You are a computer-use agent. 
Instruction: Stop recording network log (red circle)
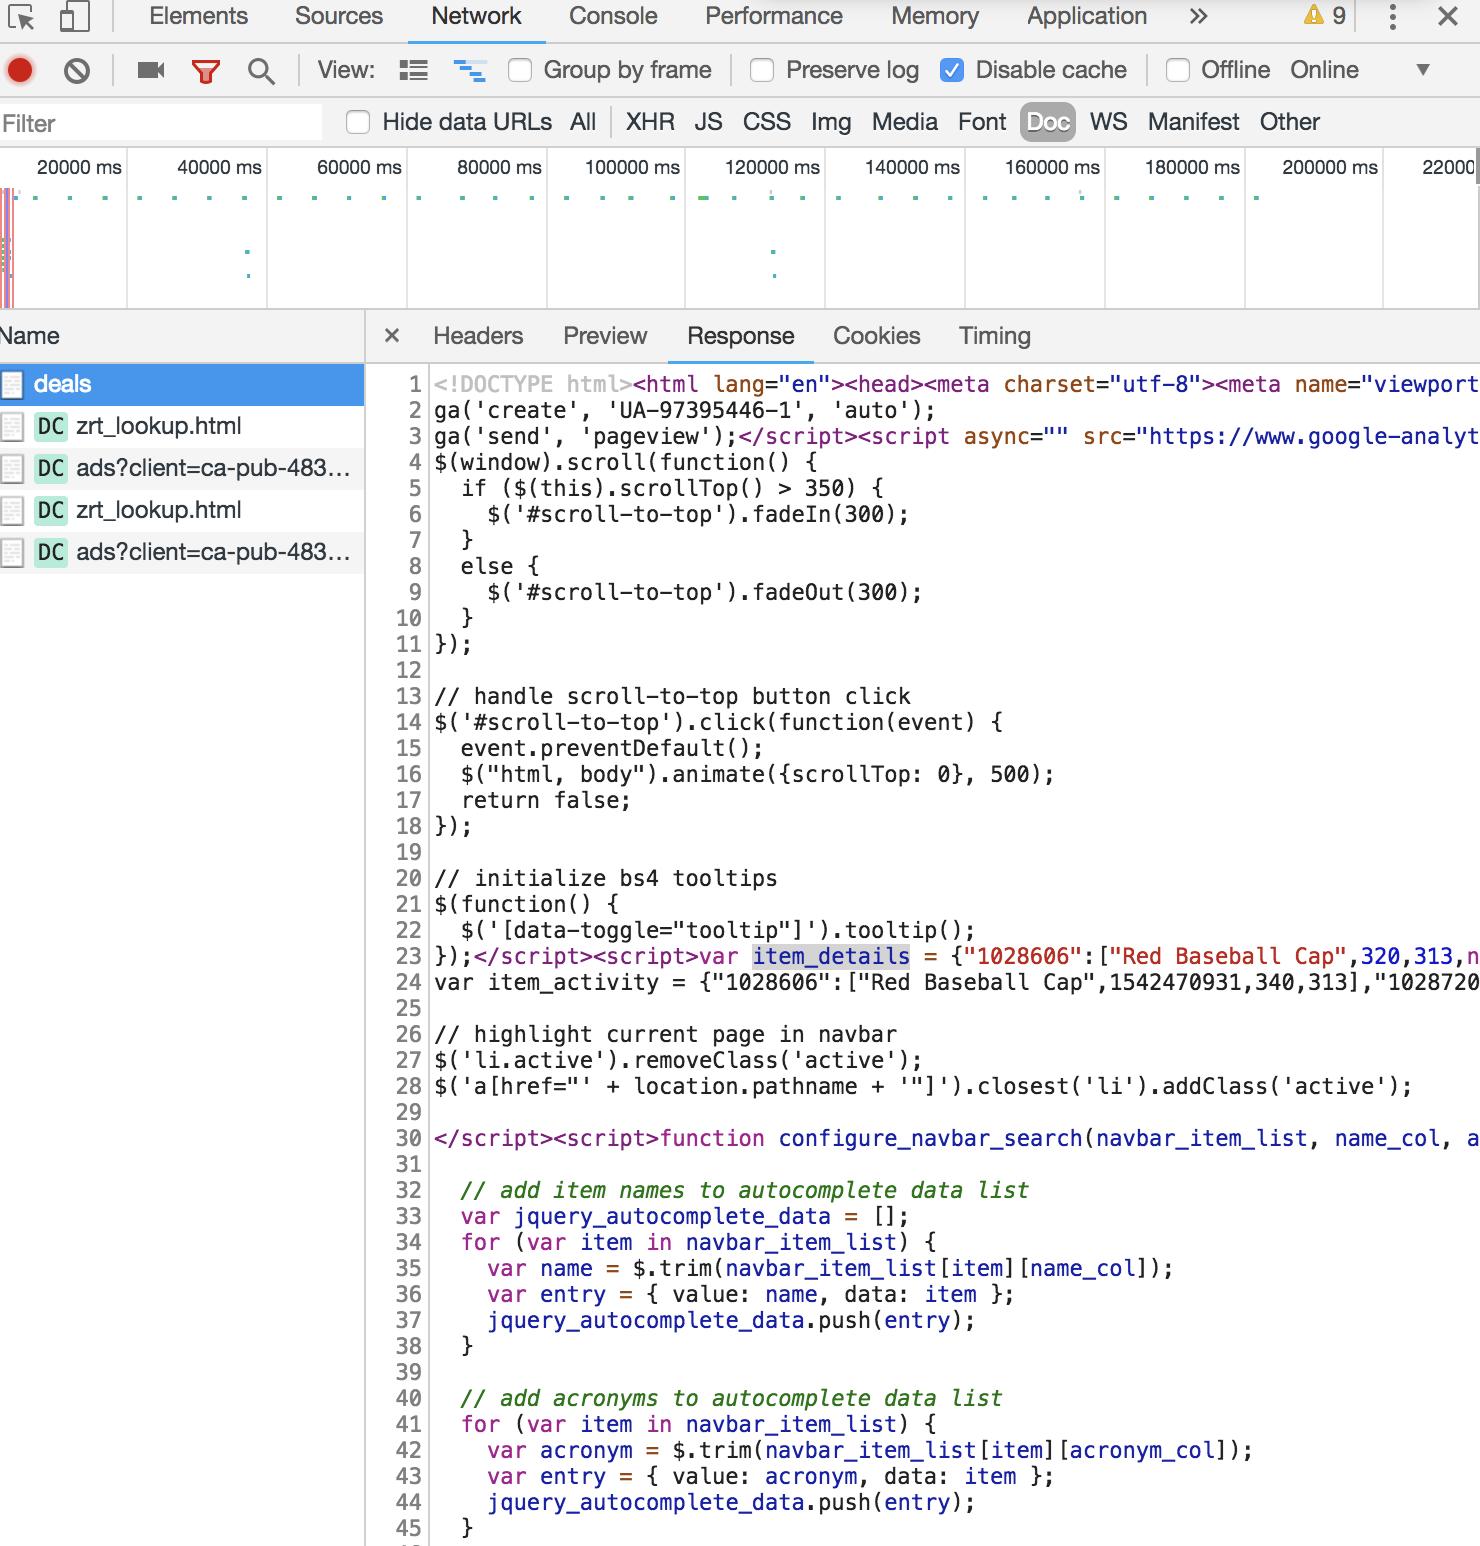[20, 70]
